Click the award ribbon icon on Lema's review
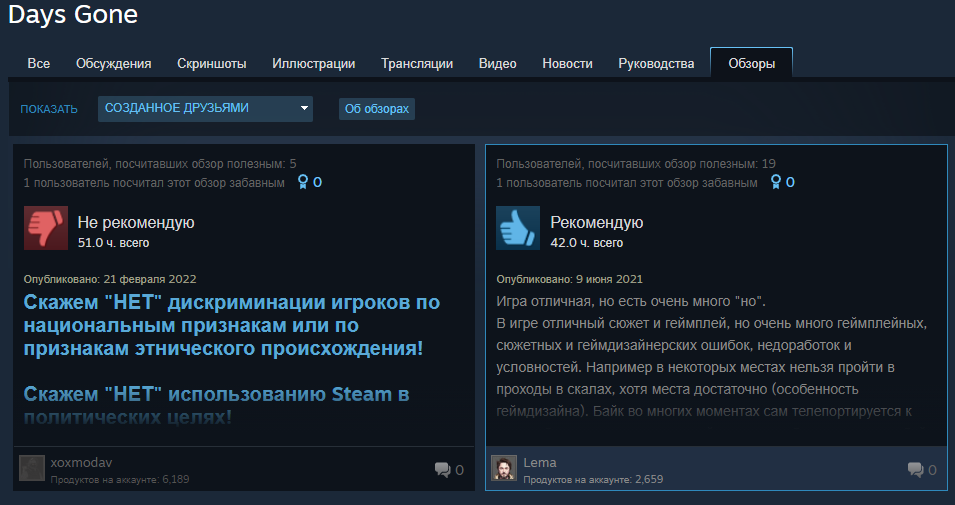The height and width of the screenshot is (505, 955). (775, 182)
